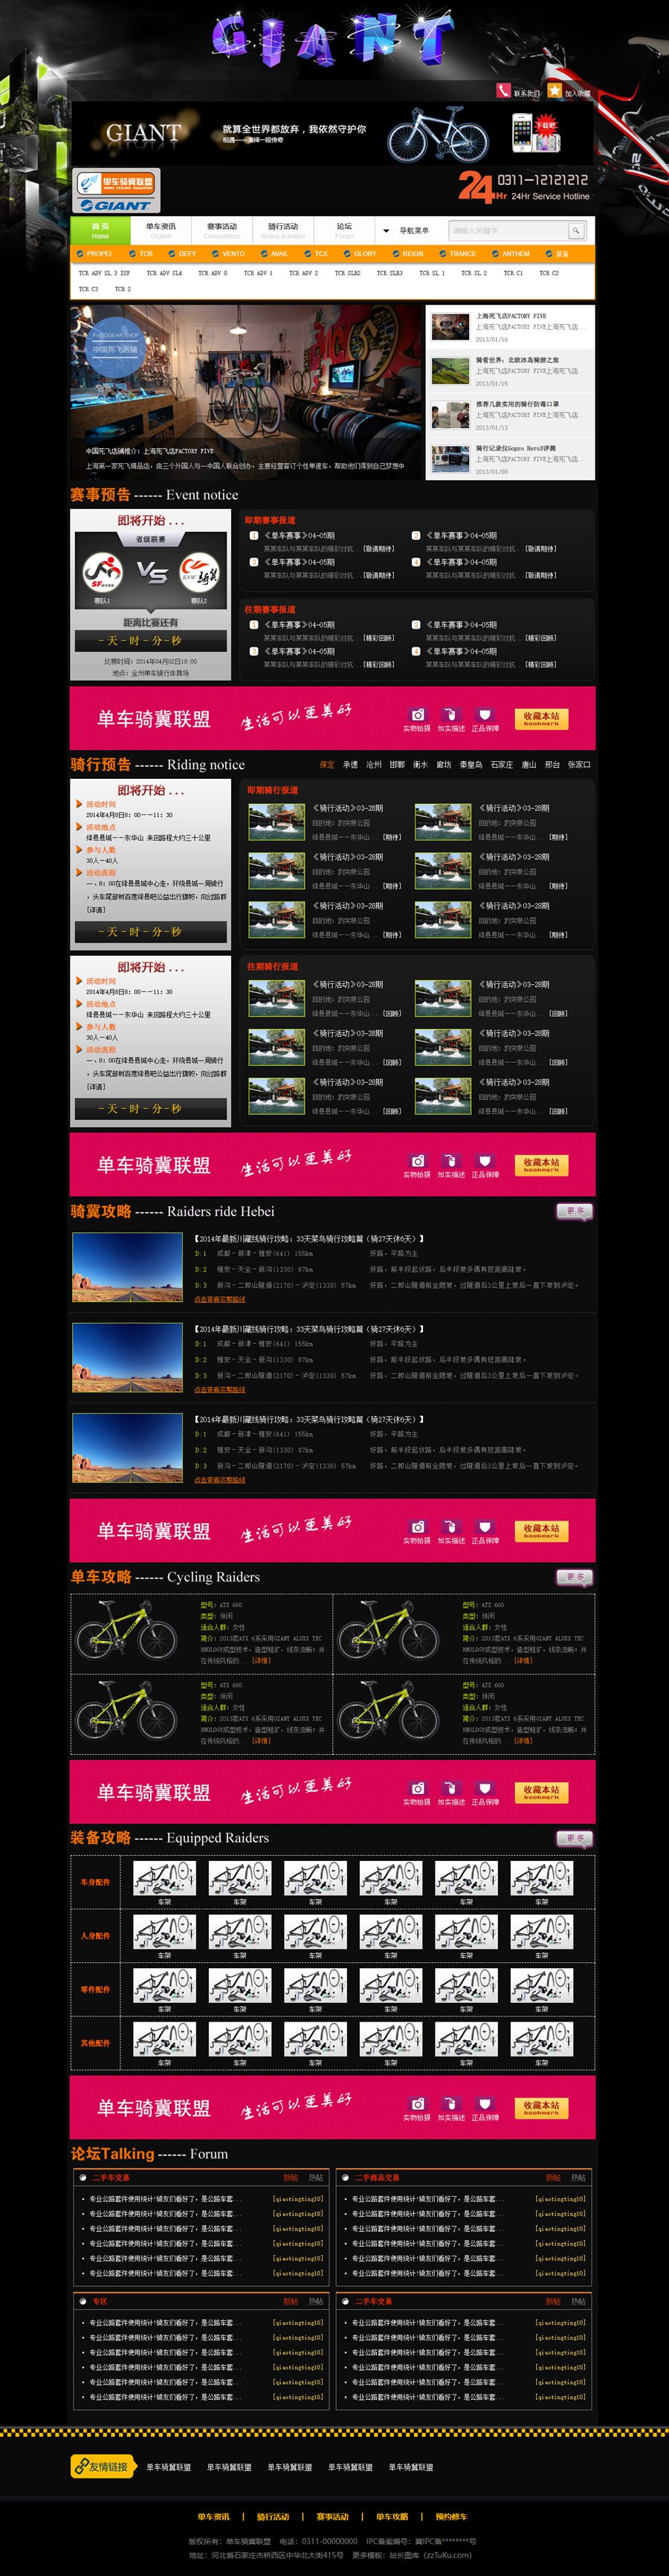Click the 联系我们 phone icon

(x=503, y=91)
